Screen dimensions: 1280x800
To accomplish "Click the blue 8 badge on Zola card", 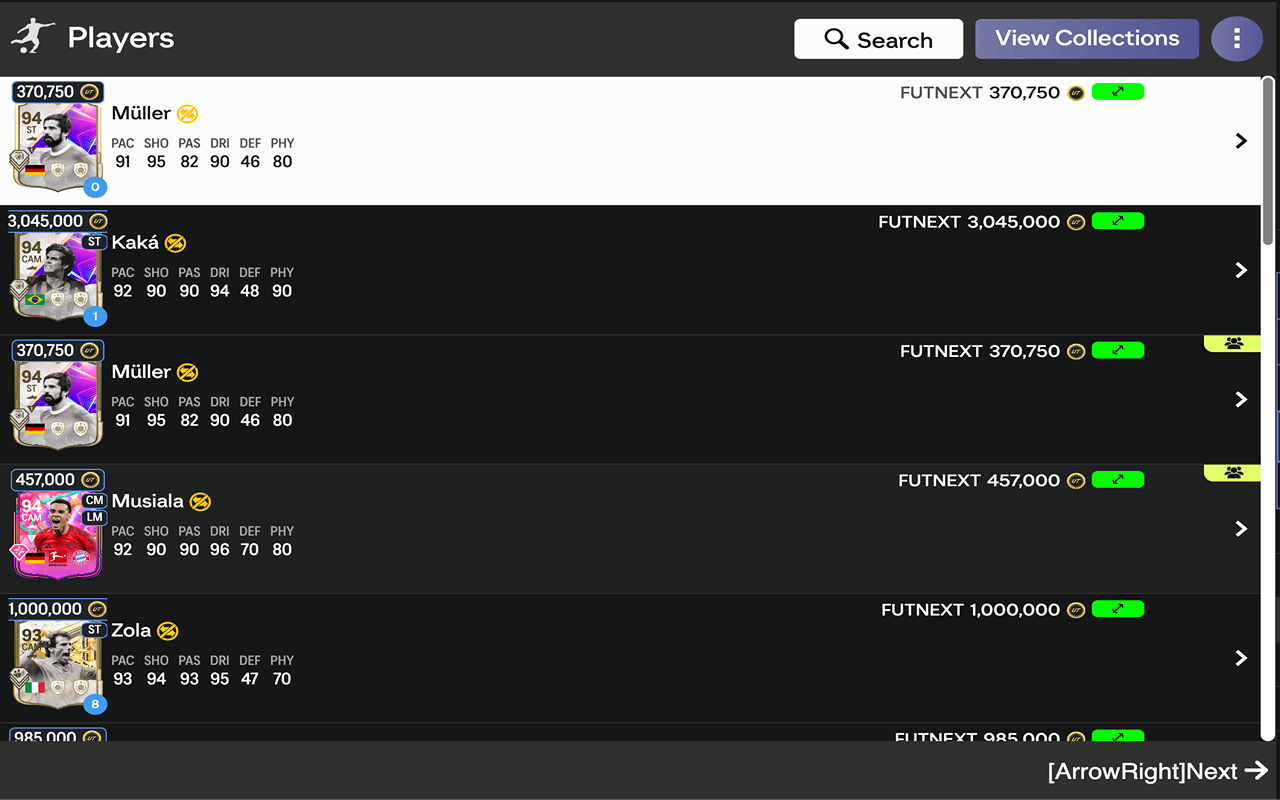I will click(95, 704).
